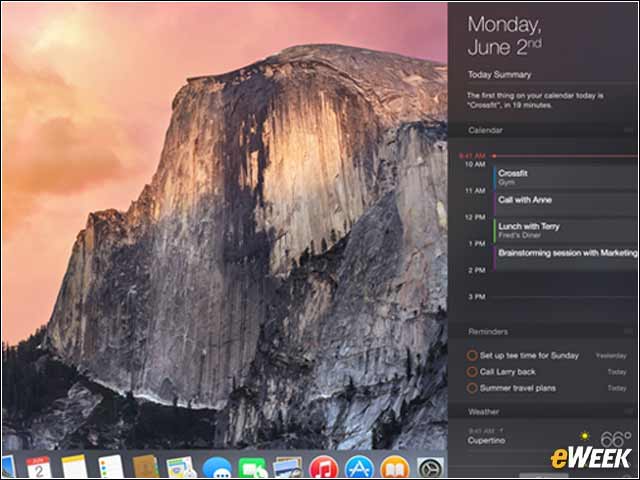Click 'Today' due label beside Summer travel plans
The height and width of the screenshot is (480, 640).
click(x=617, y=388)
